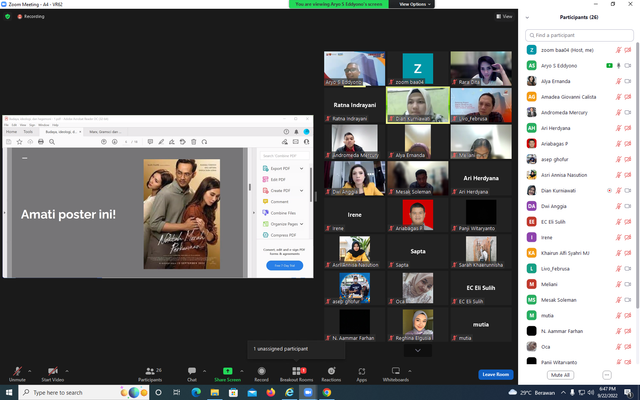Expand share options arrow beside Share Screen

(242, 371)
